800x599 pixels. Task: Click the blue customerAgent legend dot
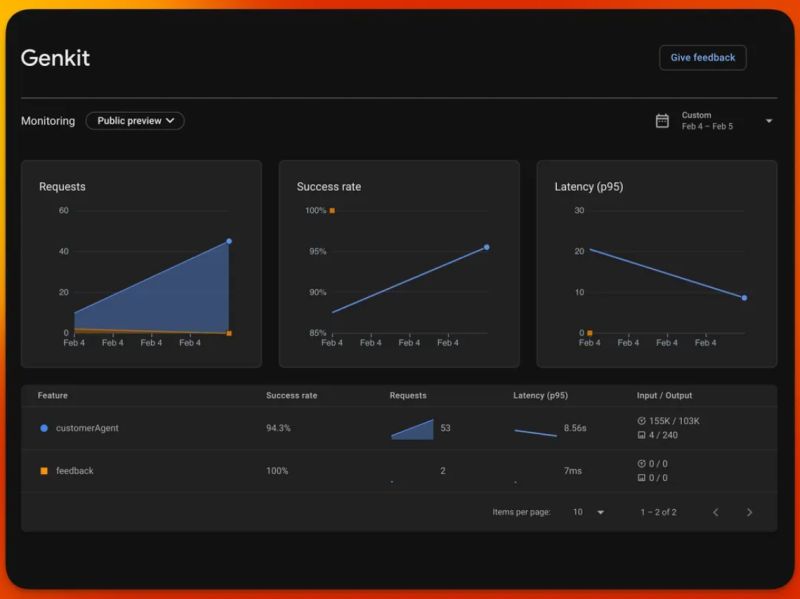tap(44, 428)
